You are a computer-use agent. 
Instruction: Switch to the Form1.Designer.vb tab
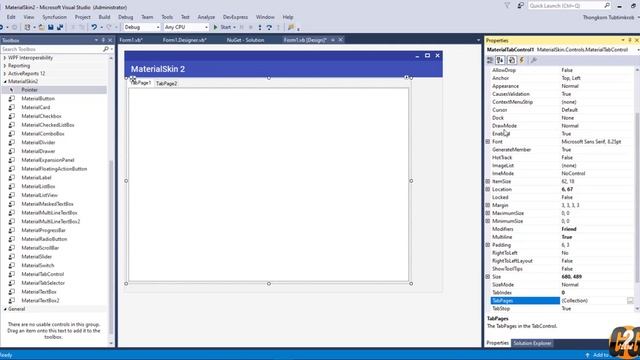(x=184, y=40)
